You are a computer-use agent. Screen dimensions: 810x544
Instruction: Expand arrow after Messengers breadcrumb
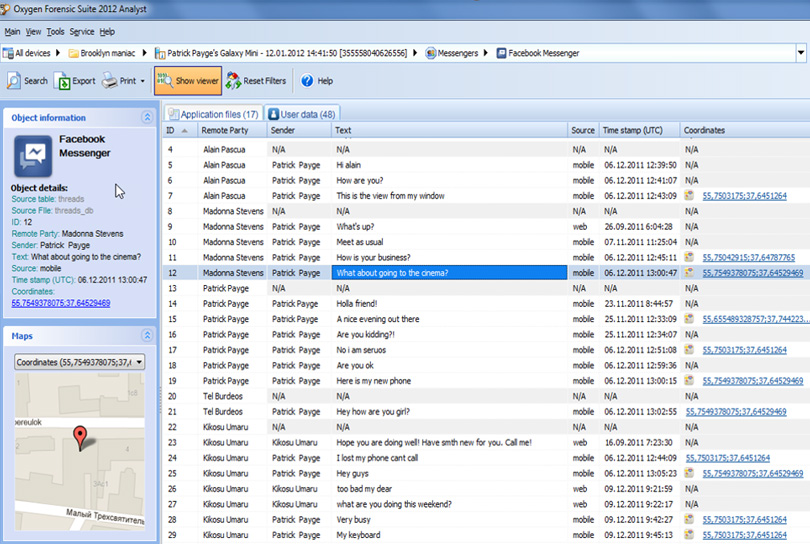coord(486,53)
